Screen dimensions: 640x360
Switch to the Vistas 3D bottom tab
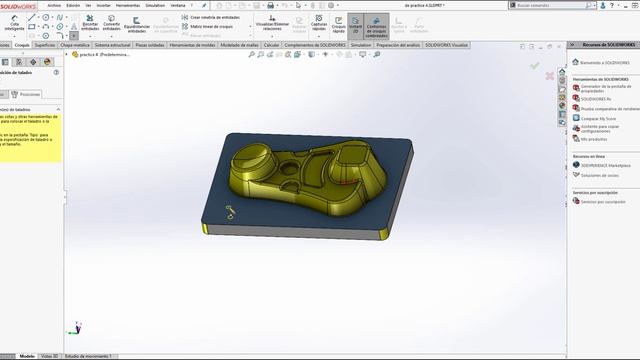49,356
